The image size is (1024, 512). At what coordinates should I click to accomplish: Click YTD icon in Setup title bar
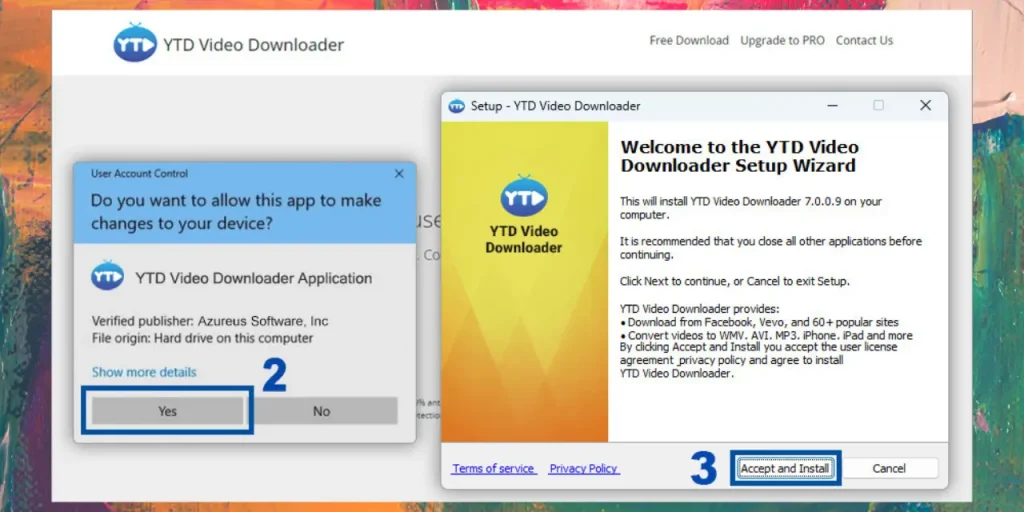pyautogui.click(x=456, y=106)
